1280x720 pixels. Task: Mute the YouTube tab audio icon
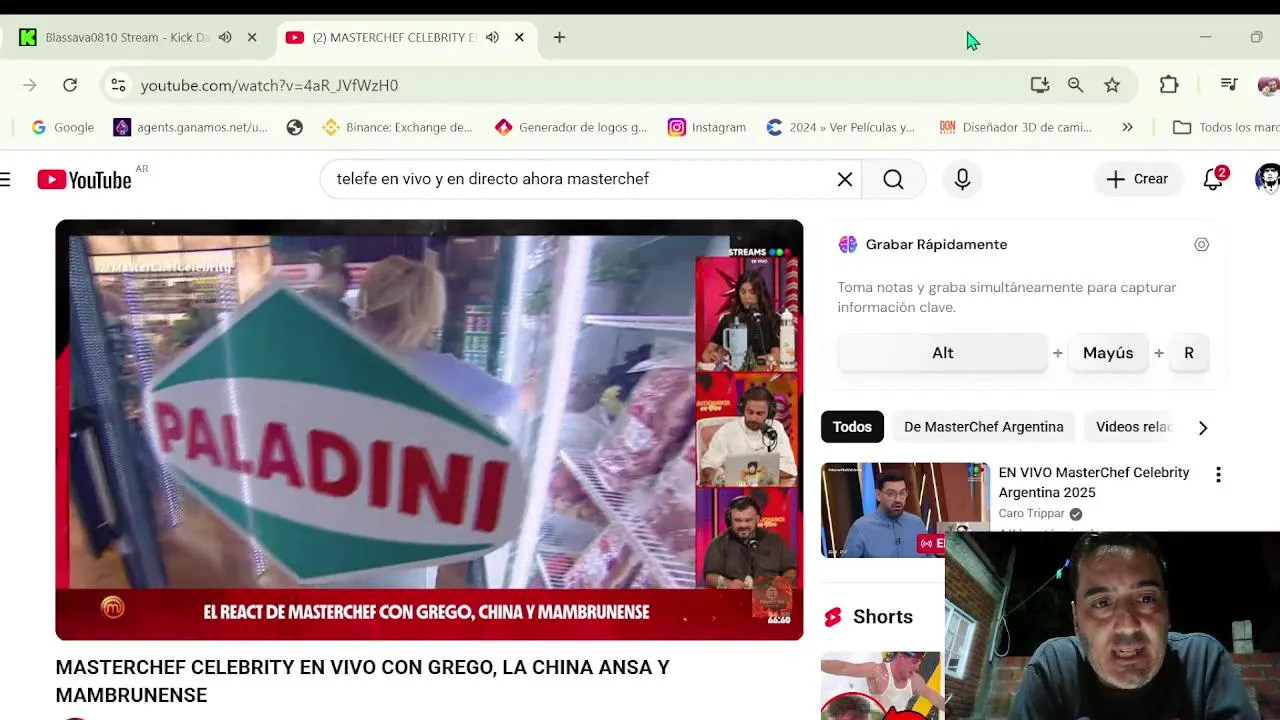click(x=492, y=37)
